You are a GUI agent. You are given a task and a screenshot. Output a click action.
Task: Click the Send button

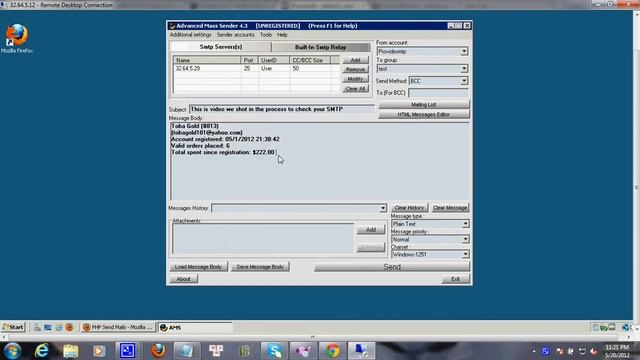pyautogui.click(x=392, y=267)
